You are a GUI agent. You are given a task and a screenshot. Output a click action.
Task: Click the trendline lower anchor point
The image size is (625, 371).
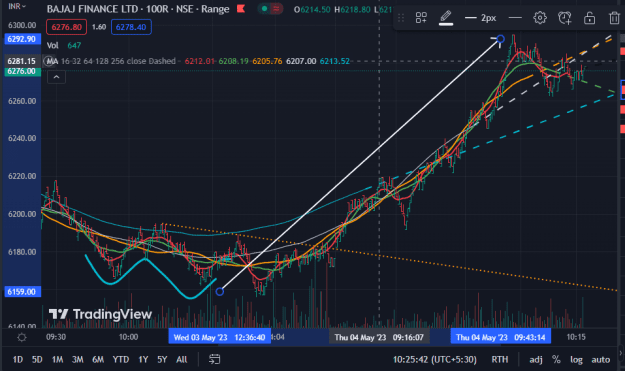pos(220,292)
